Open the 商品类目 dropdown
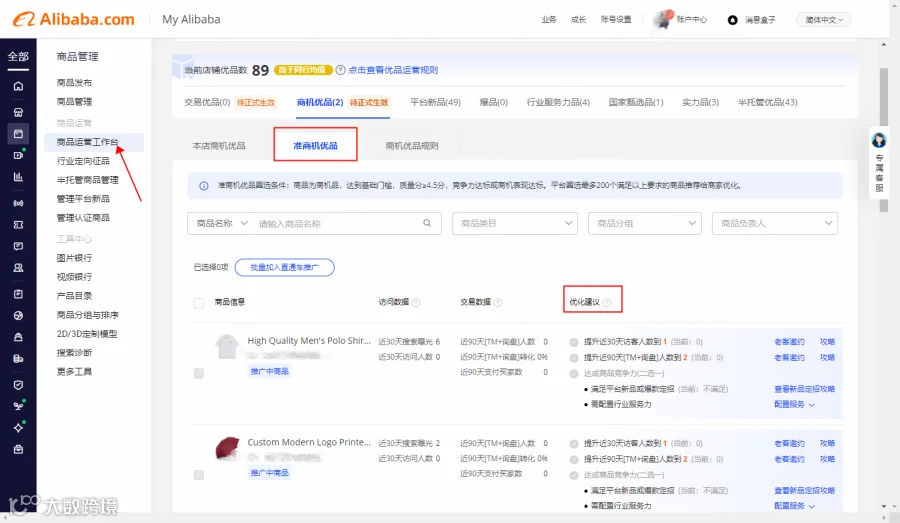 515,223
